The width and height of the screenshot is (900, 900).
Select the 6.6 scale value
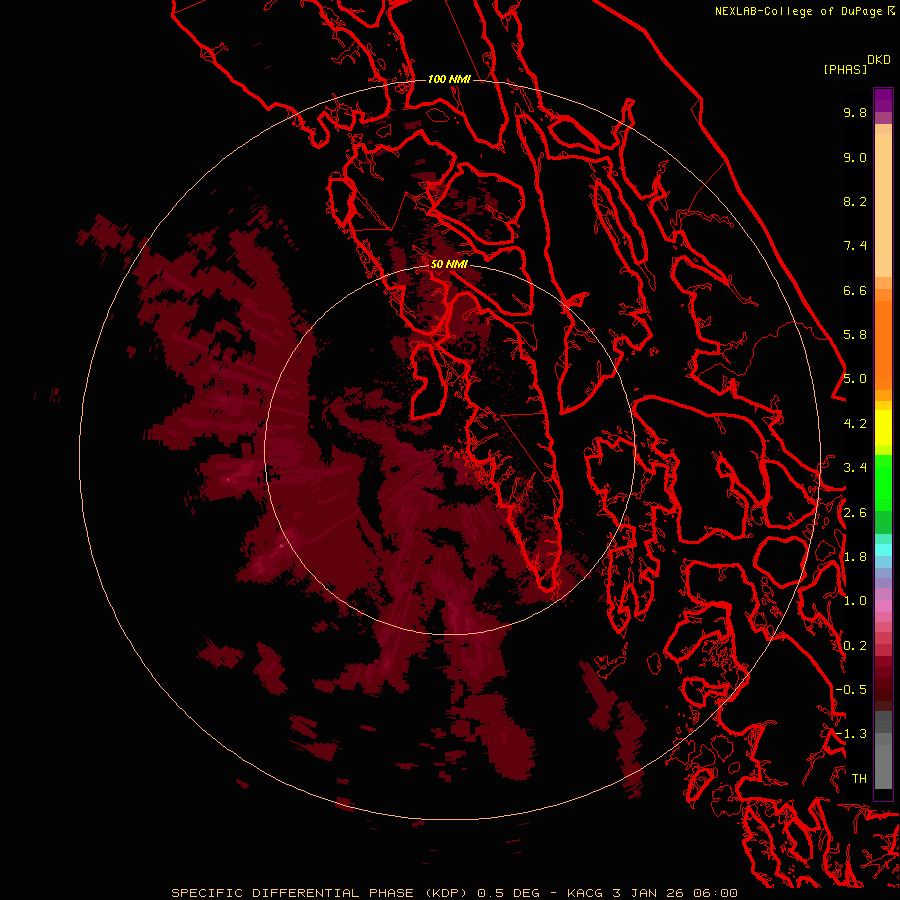(x=855, y=290)
